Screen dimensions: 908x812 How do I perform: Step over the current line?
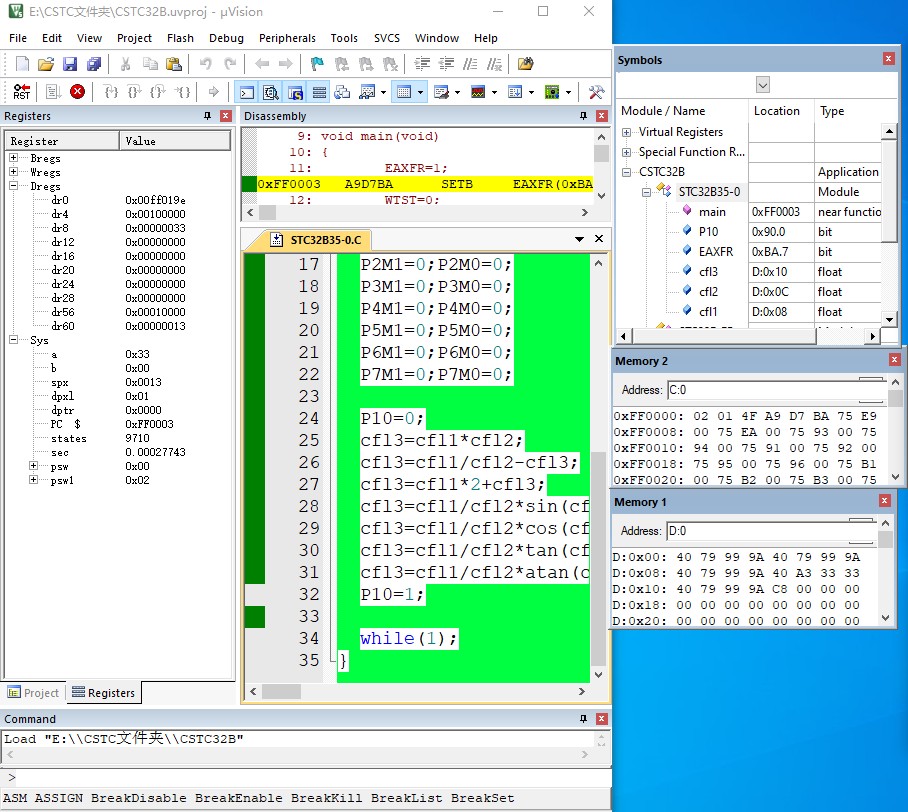point(134,92)
